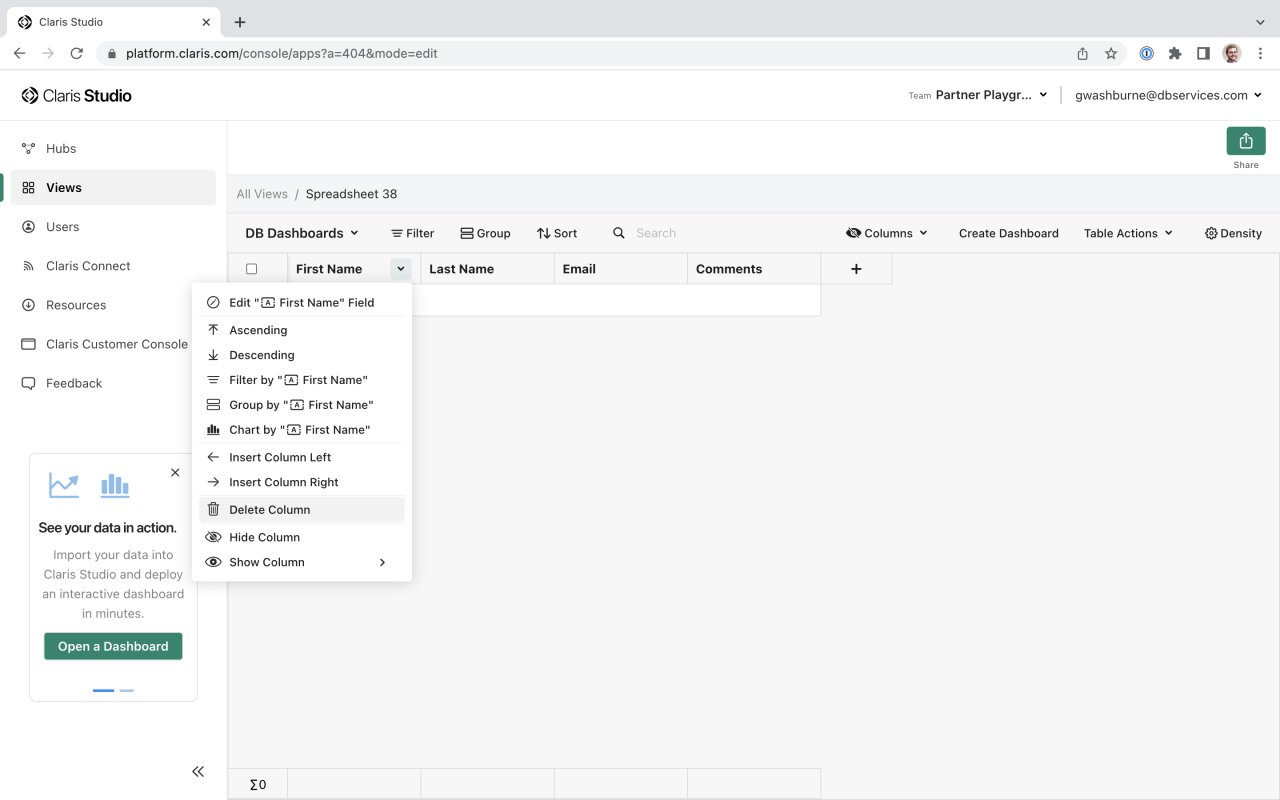Close the Claris Studio tab
This screenshot has height=800, width=1280.
[x=205, y=22]
